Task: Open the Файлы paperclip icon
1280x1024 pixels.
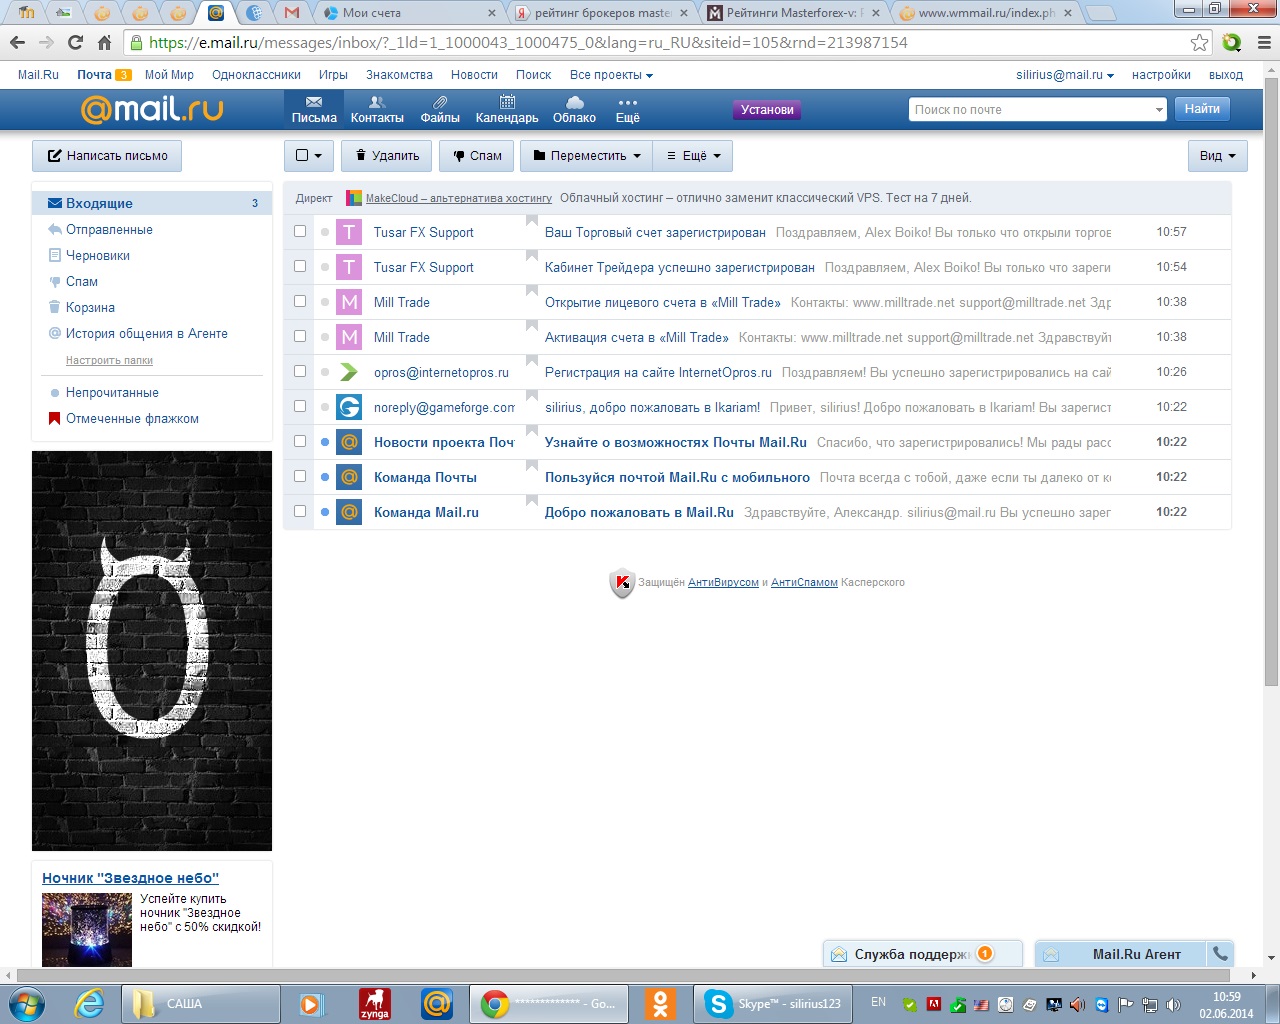Action: 440,102
